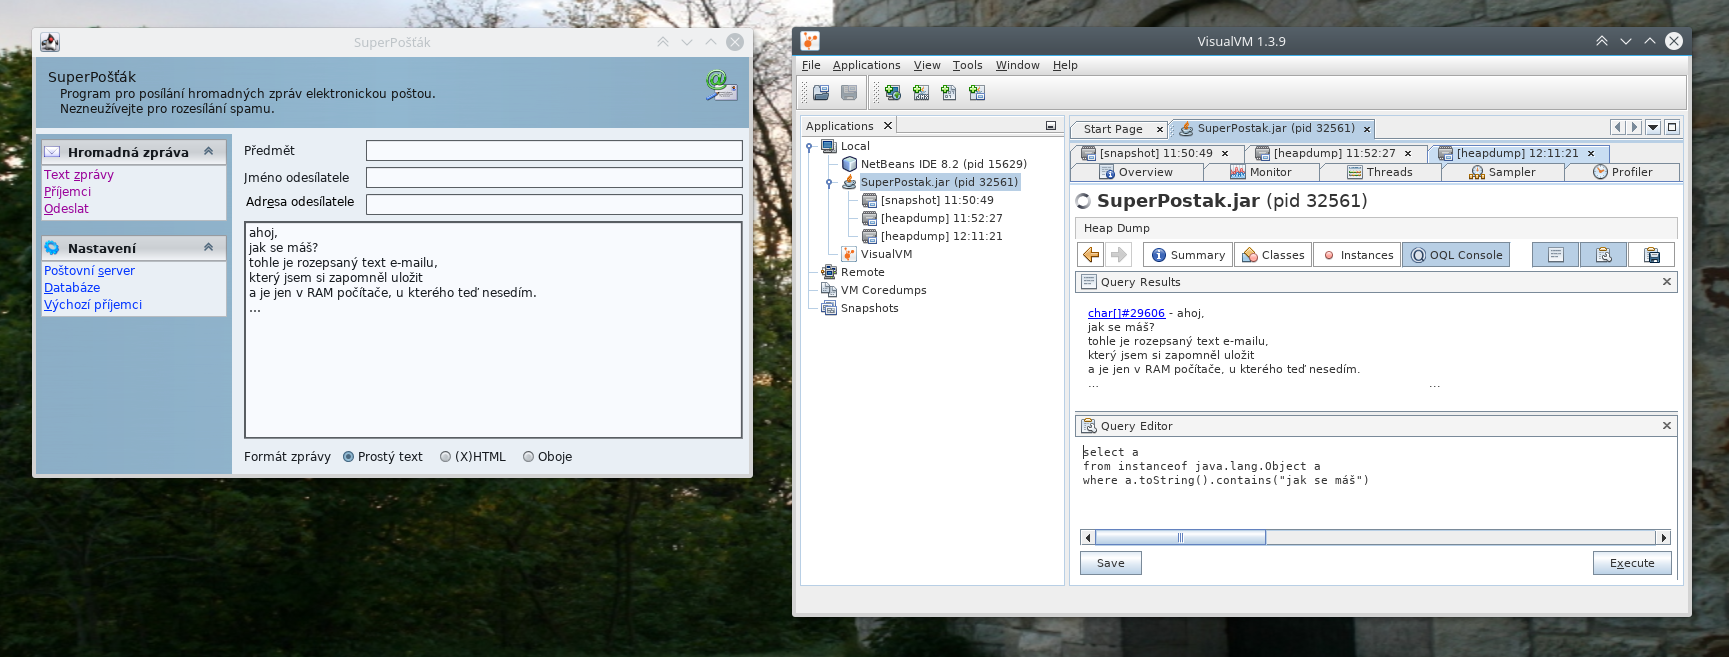The image size is (1729, 657).
Task: Close the [snapshot] 11:50:49 tab
Action: click(1225, 154)
